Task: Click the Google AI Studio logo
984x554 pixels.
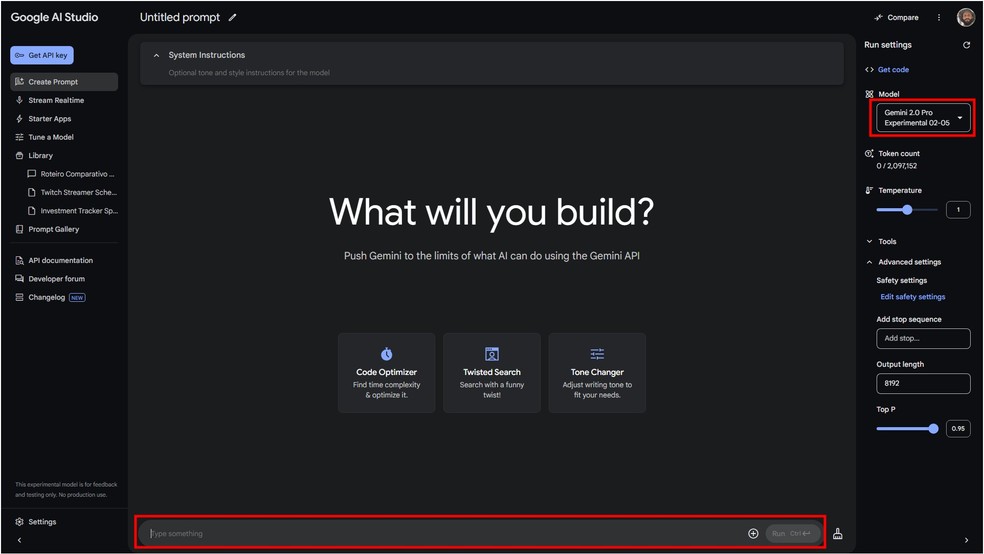Action: (55, 18)
